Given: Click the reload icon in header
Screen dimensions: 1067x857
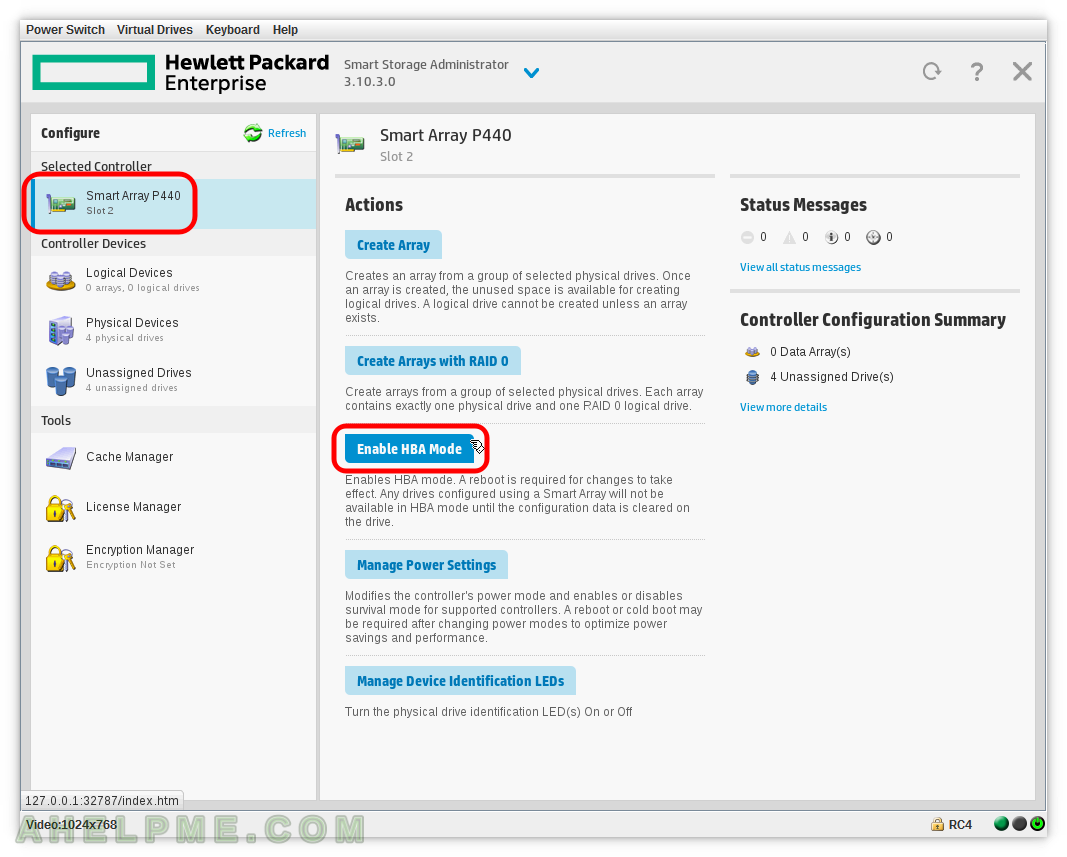Looking at the screenshot, I should tap(931, 71).
